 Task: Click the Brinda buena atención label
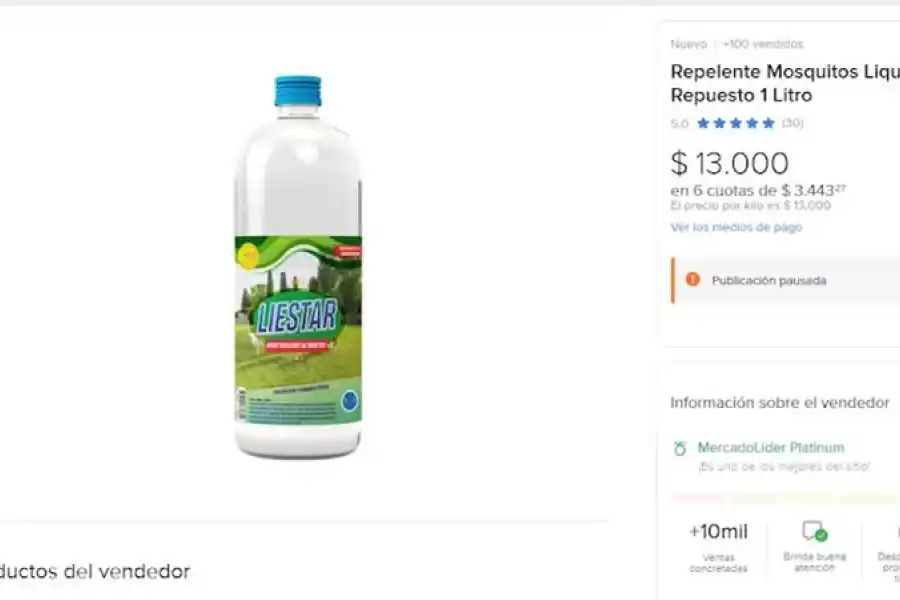(x=814, y=562)
